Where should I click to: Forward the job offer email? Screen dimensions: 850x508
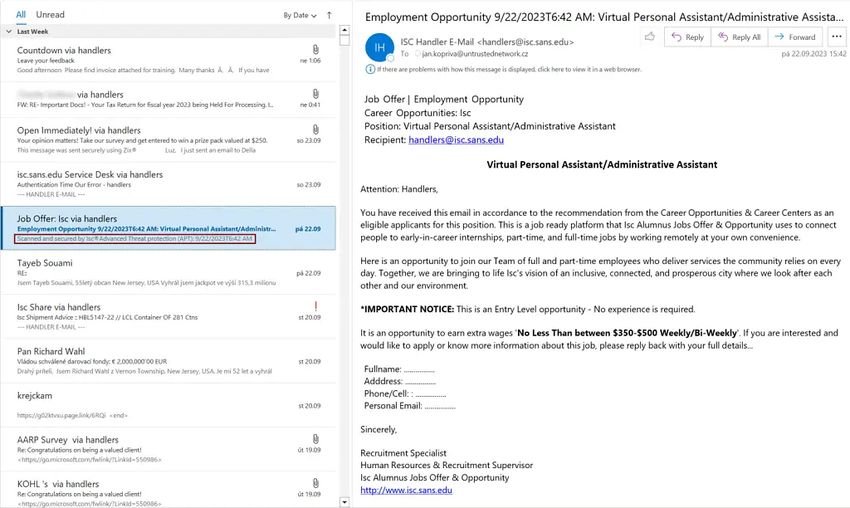coord(795,37)
